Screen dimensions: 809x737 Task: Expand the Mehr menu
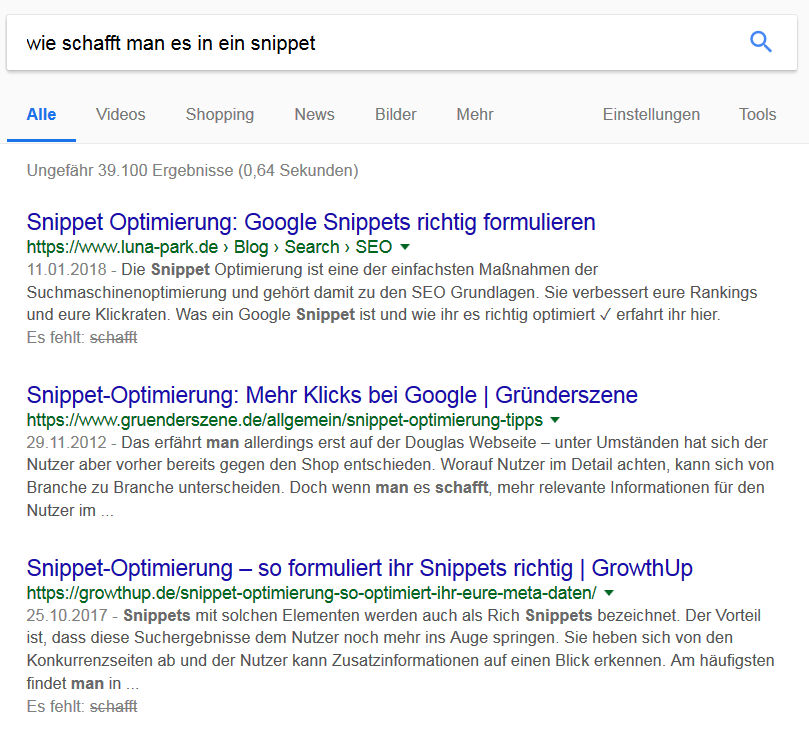tap(475, 114)
